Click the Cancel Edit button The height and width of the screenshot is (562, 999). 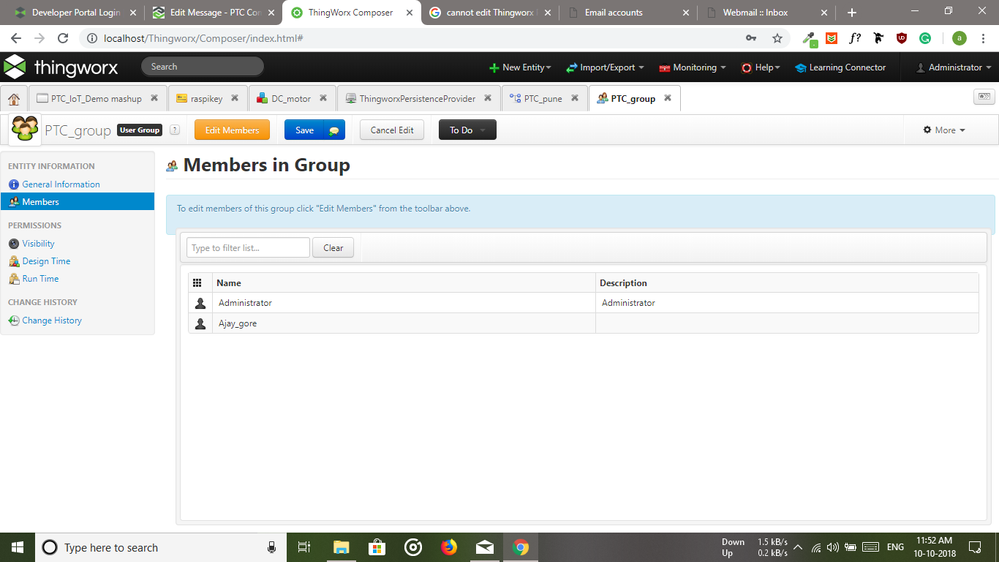[392, 130]
